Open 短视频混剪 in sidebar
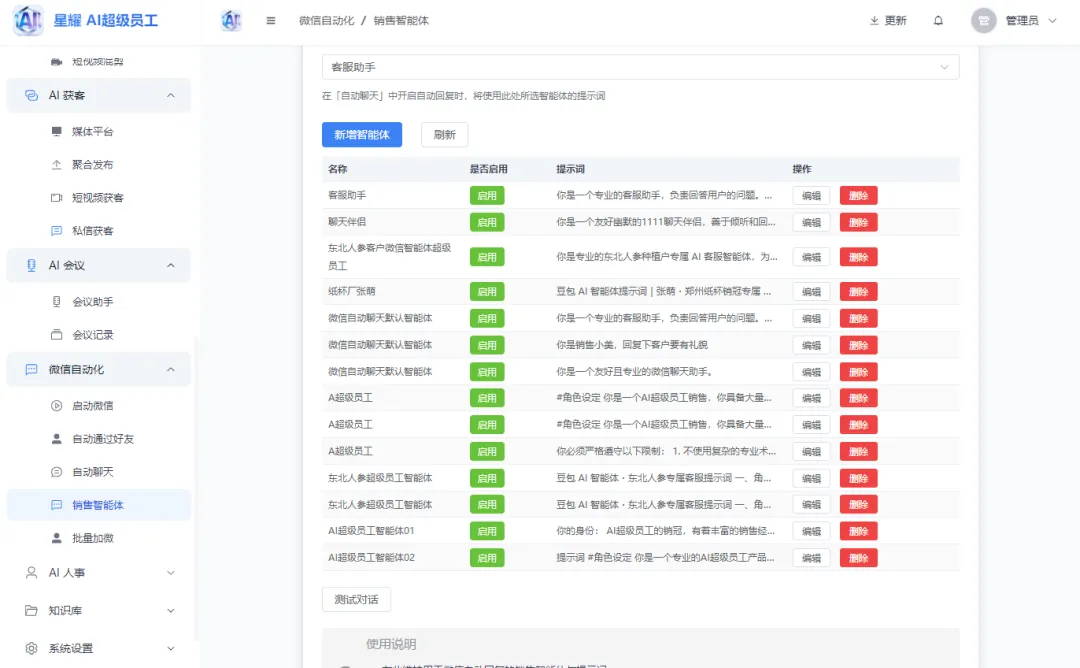Screen dimensions: 1080x668 tap(98, 61)
